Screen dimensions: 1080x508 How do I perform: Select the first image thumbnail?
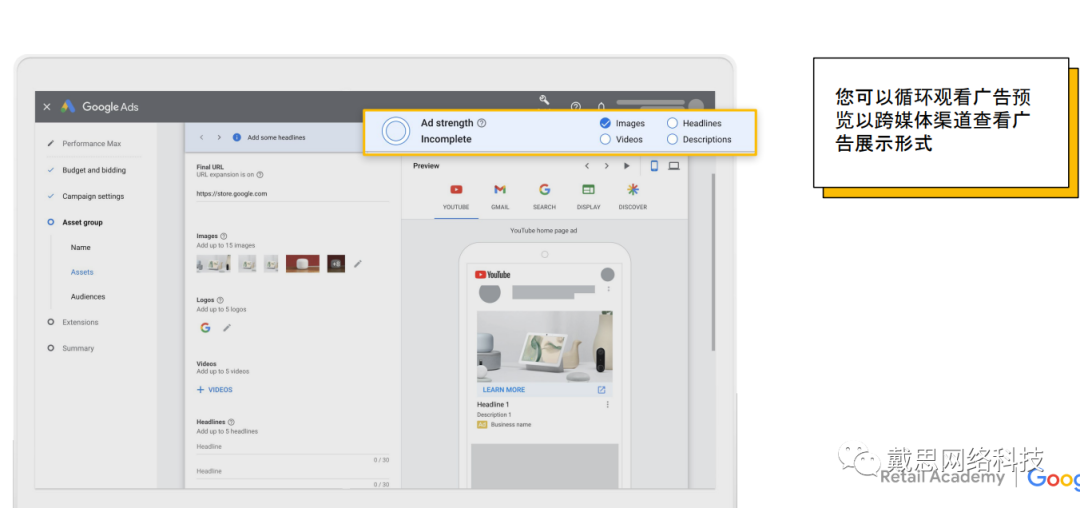pyautogui.click(x=214, y=264)
